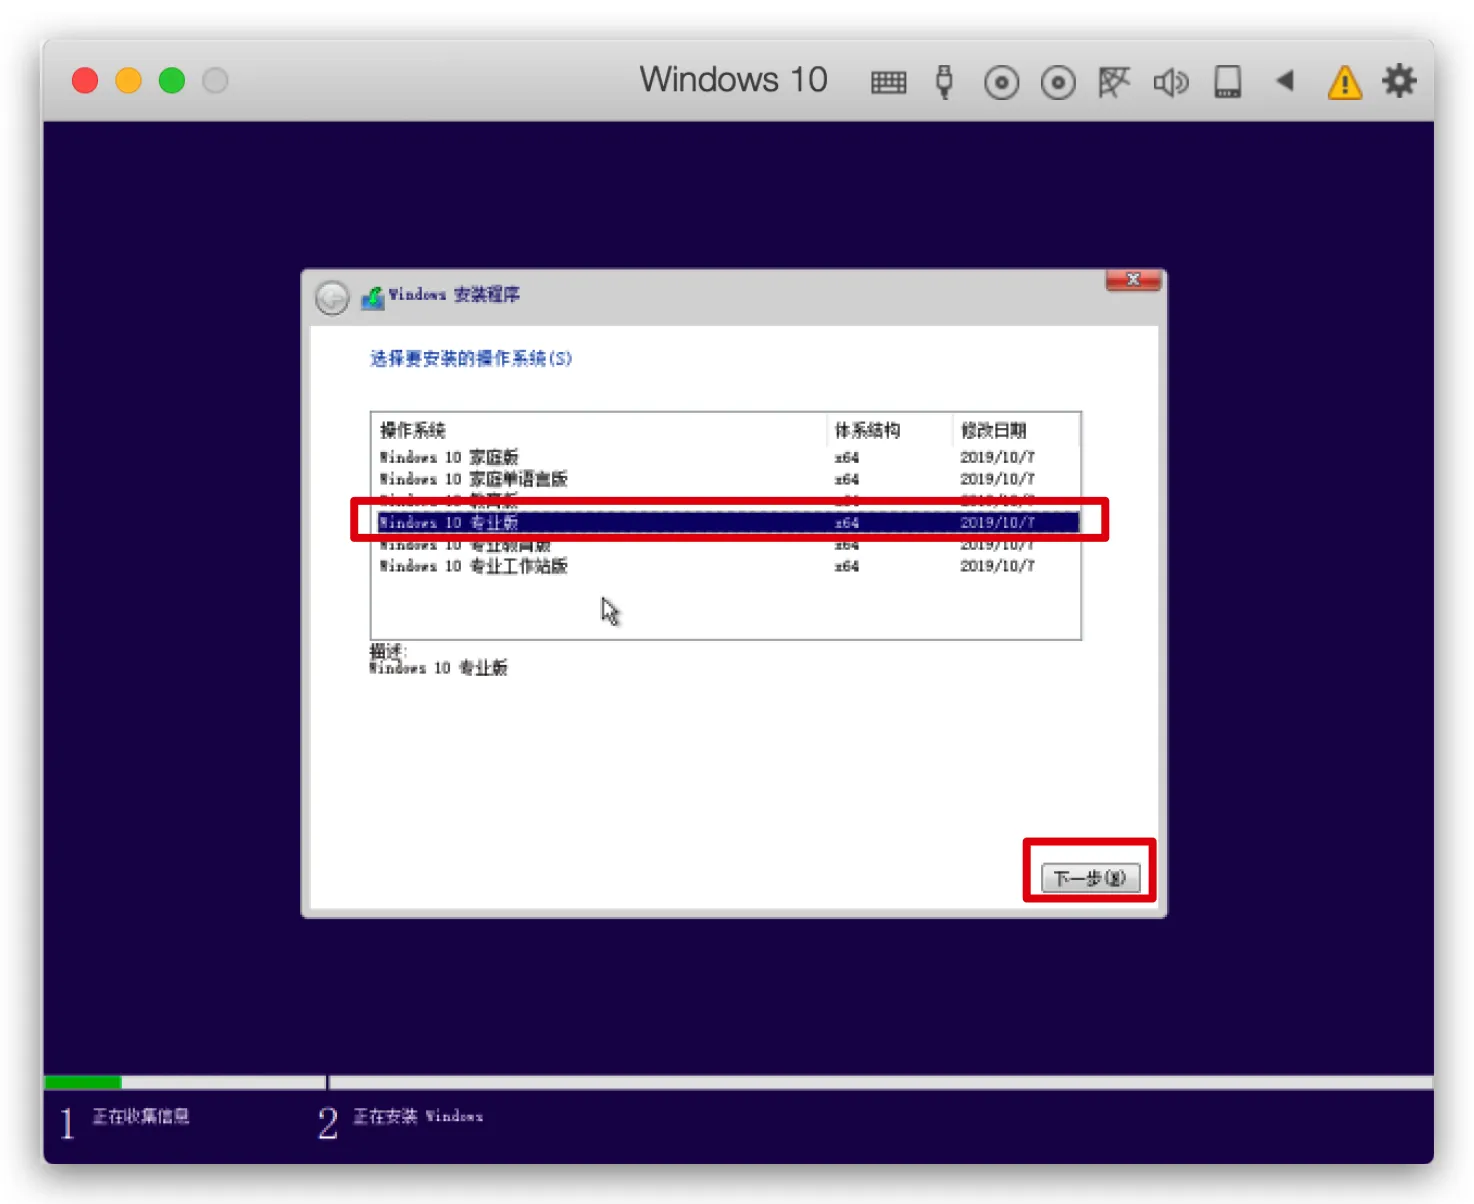The height and width of the screenshot is (1204, 1474).
Task: Click the right of the two disc icons
Action: 1058,82
